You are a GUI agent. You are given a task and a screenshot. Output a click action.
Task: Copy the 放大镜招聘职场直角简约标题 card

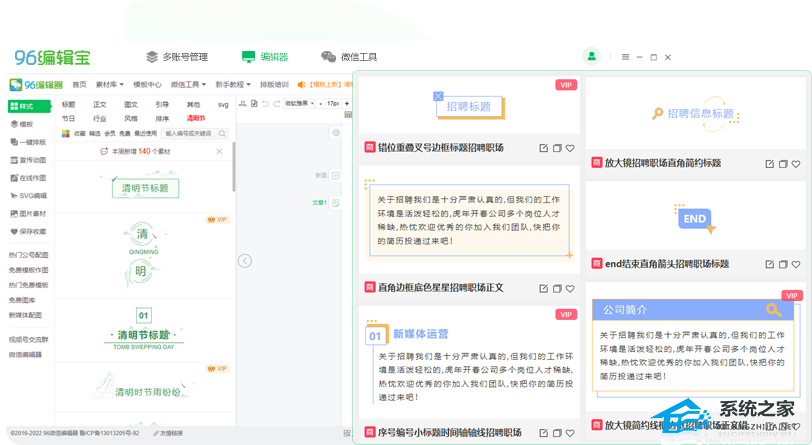coord(783,164)
